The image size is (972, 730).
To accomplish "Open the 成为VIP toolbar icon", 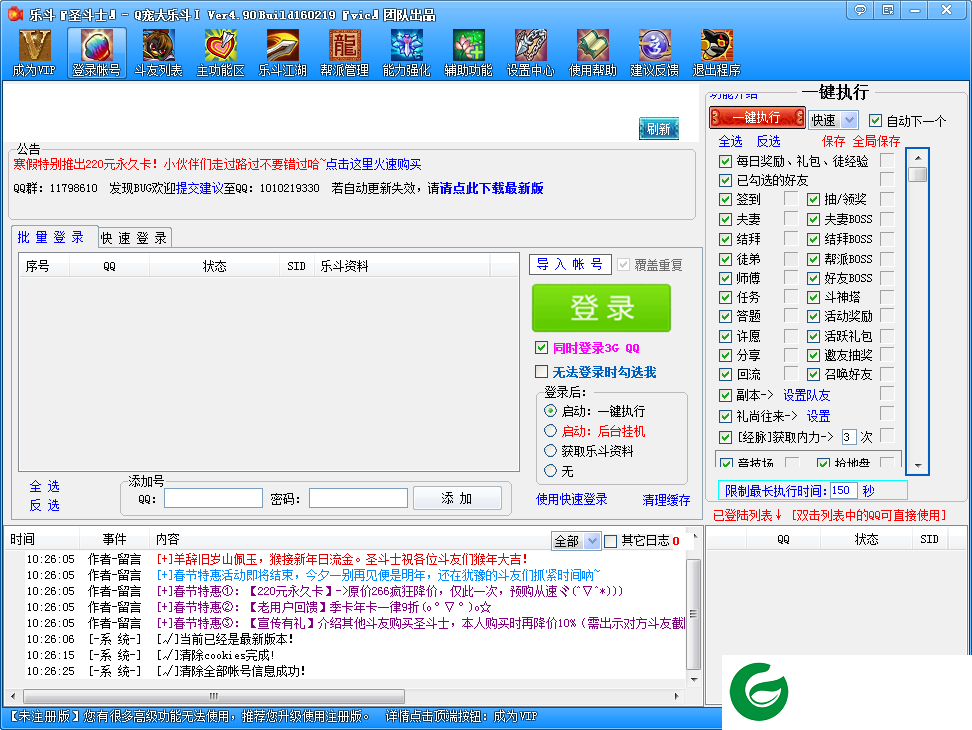I will coord(34,53).
